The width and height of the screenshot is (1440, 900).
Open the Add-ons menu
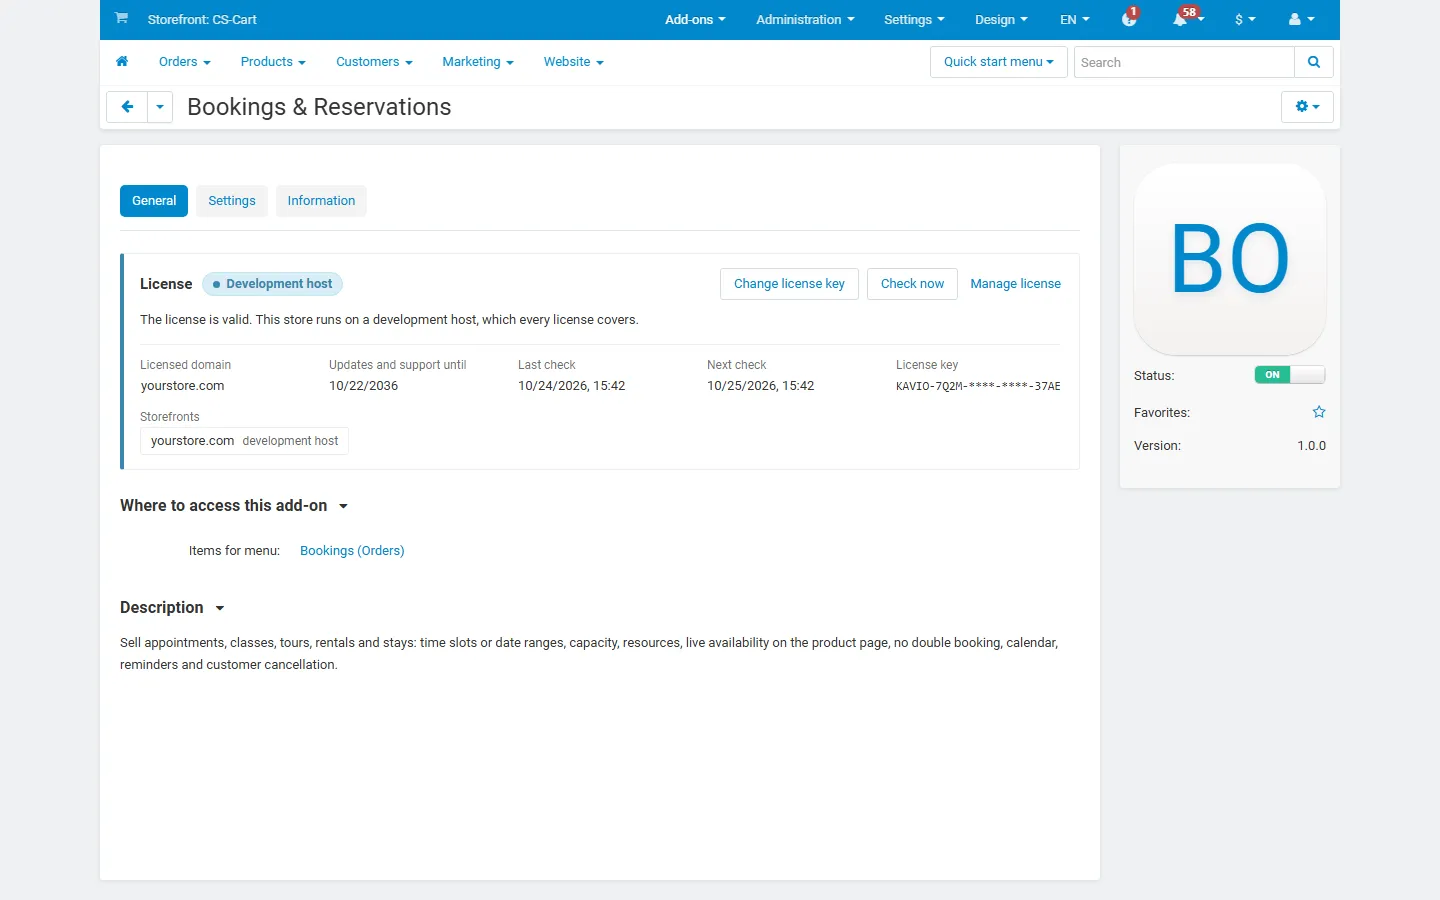(x=695, y=19)
